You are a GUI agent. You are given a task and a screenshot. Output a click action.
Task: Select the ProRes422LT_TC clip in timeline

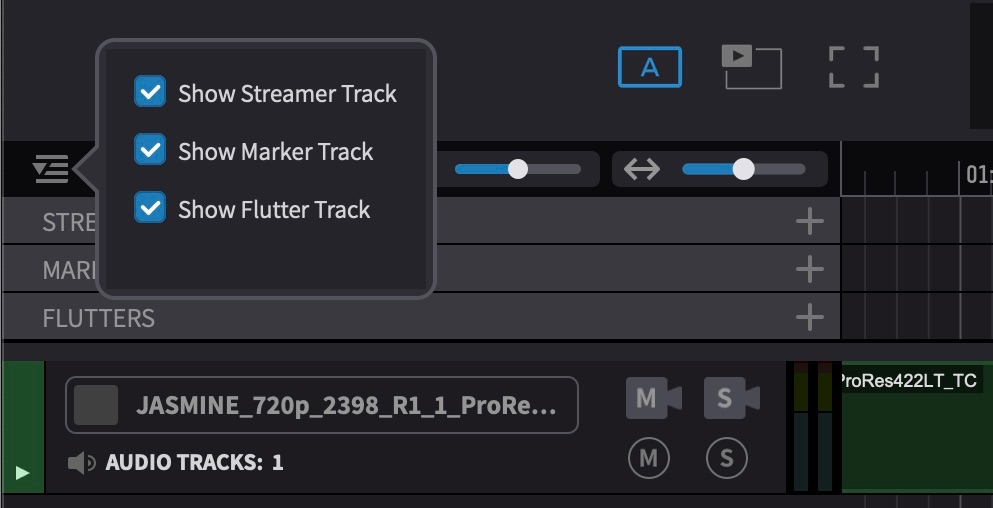tap(917, 428)
